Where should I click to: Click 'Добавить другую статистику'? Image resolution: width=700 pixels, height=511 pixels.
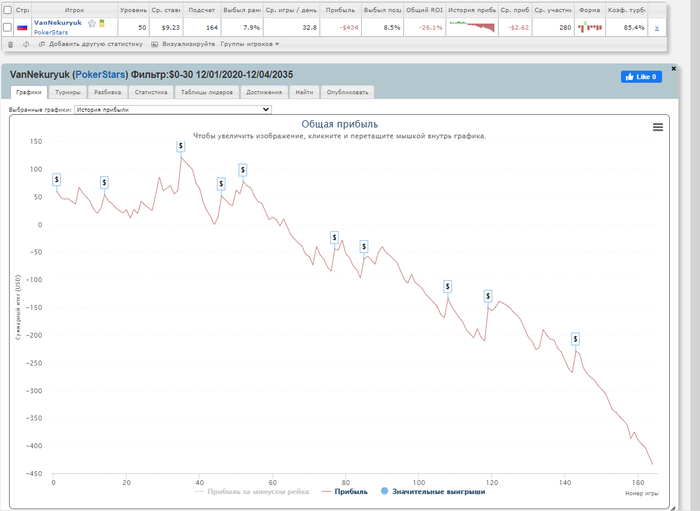pos(96,44)
